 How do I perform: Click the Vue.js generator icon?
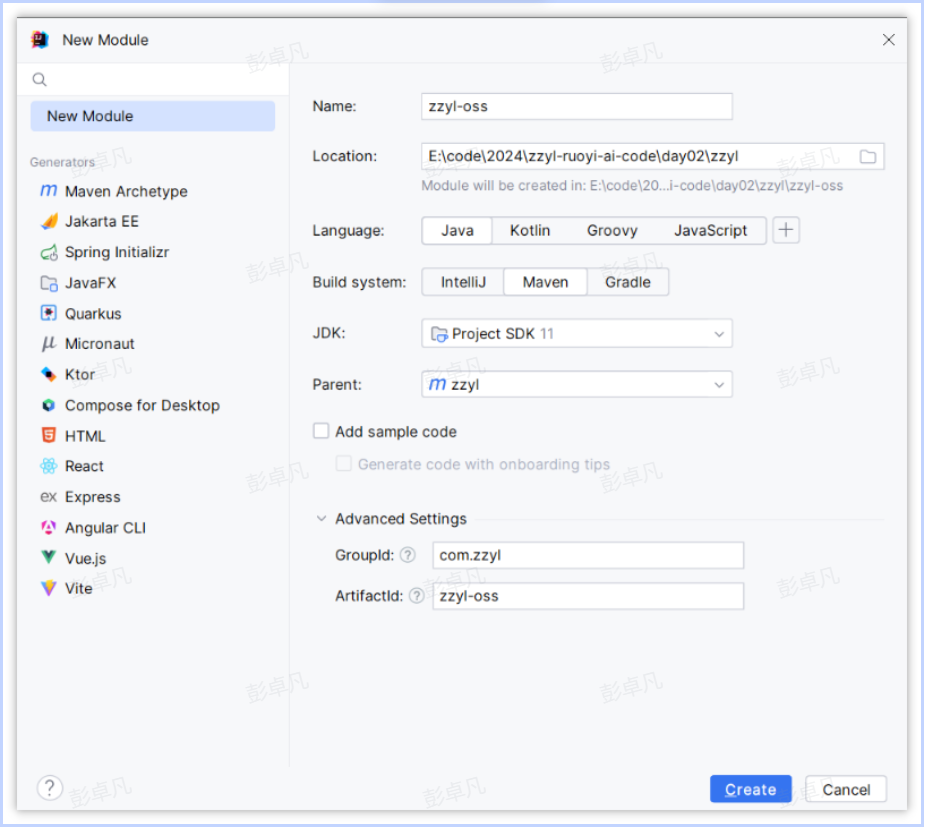48,557
